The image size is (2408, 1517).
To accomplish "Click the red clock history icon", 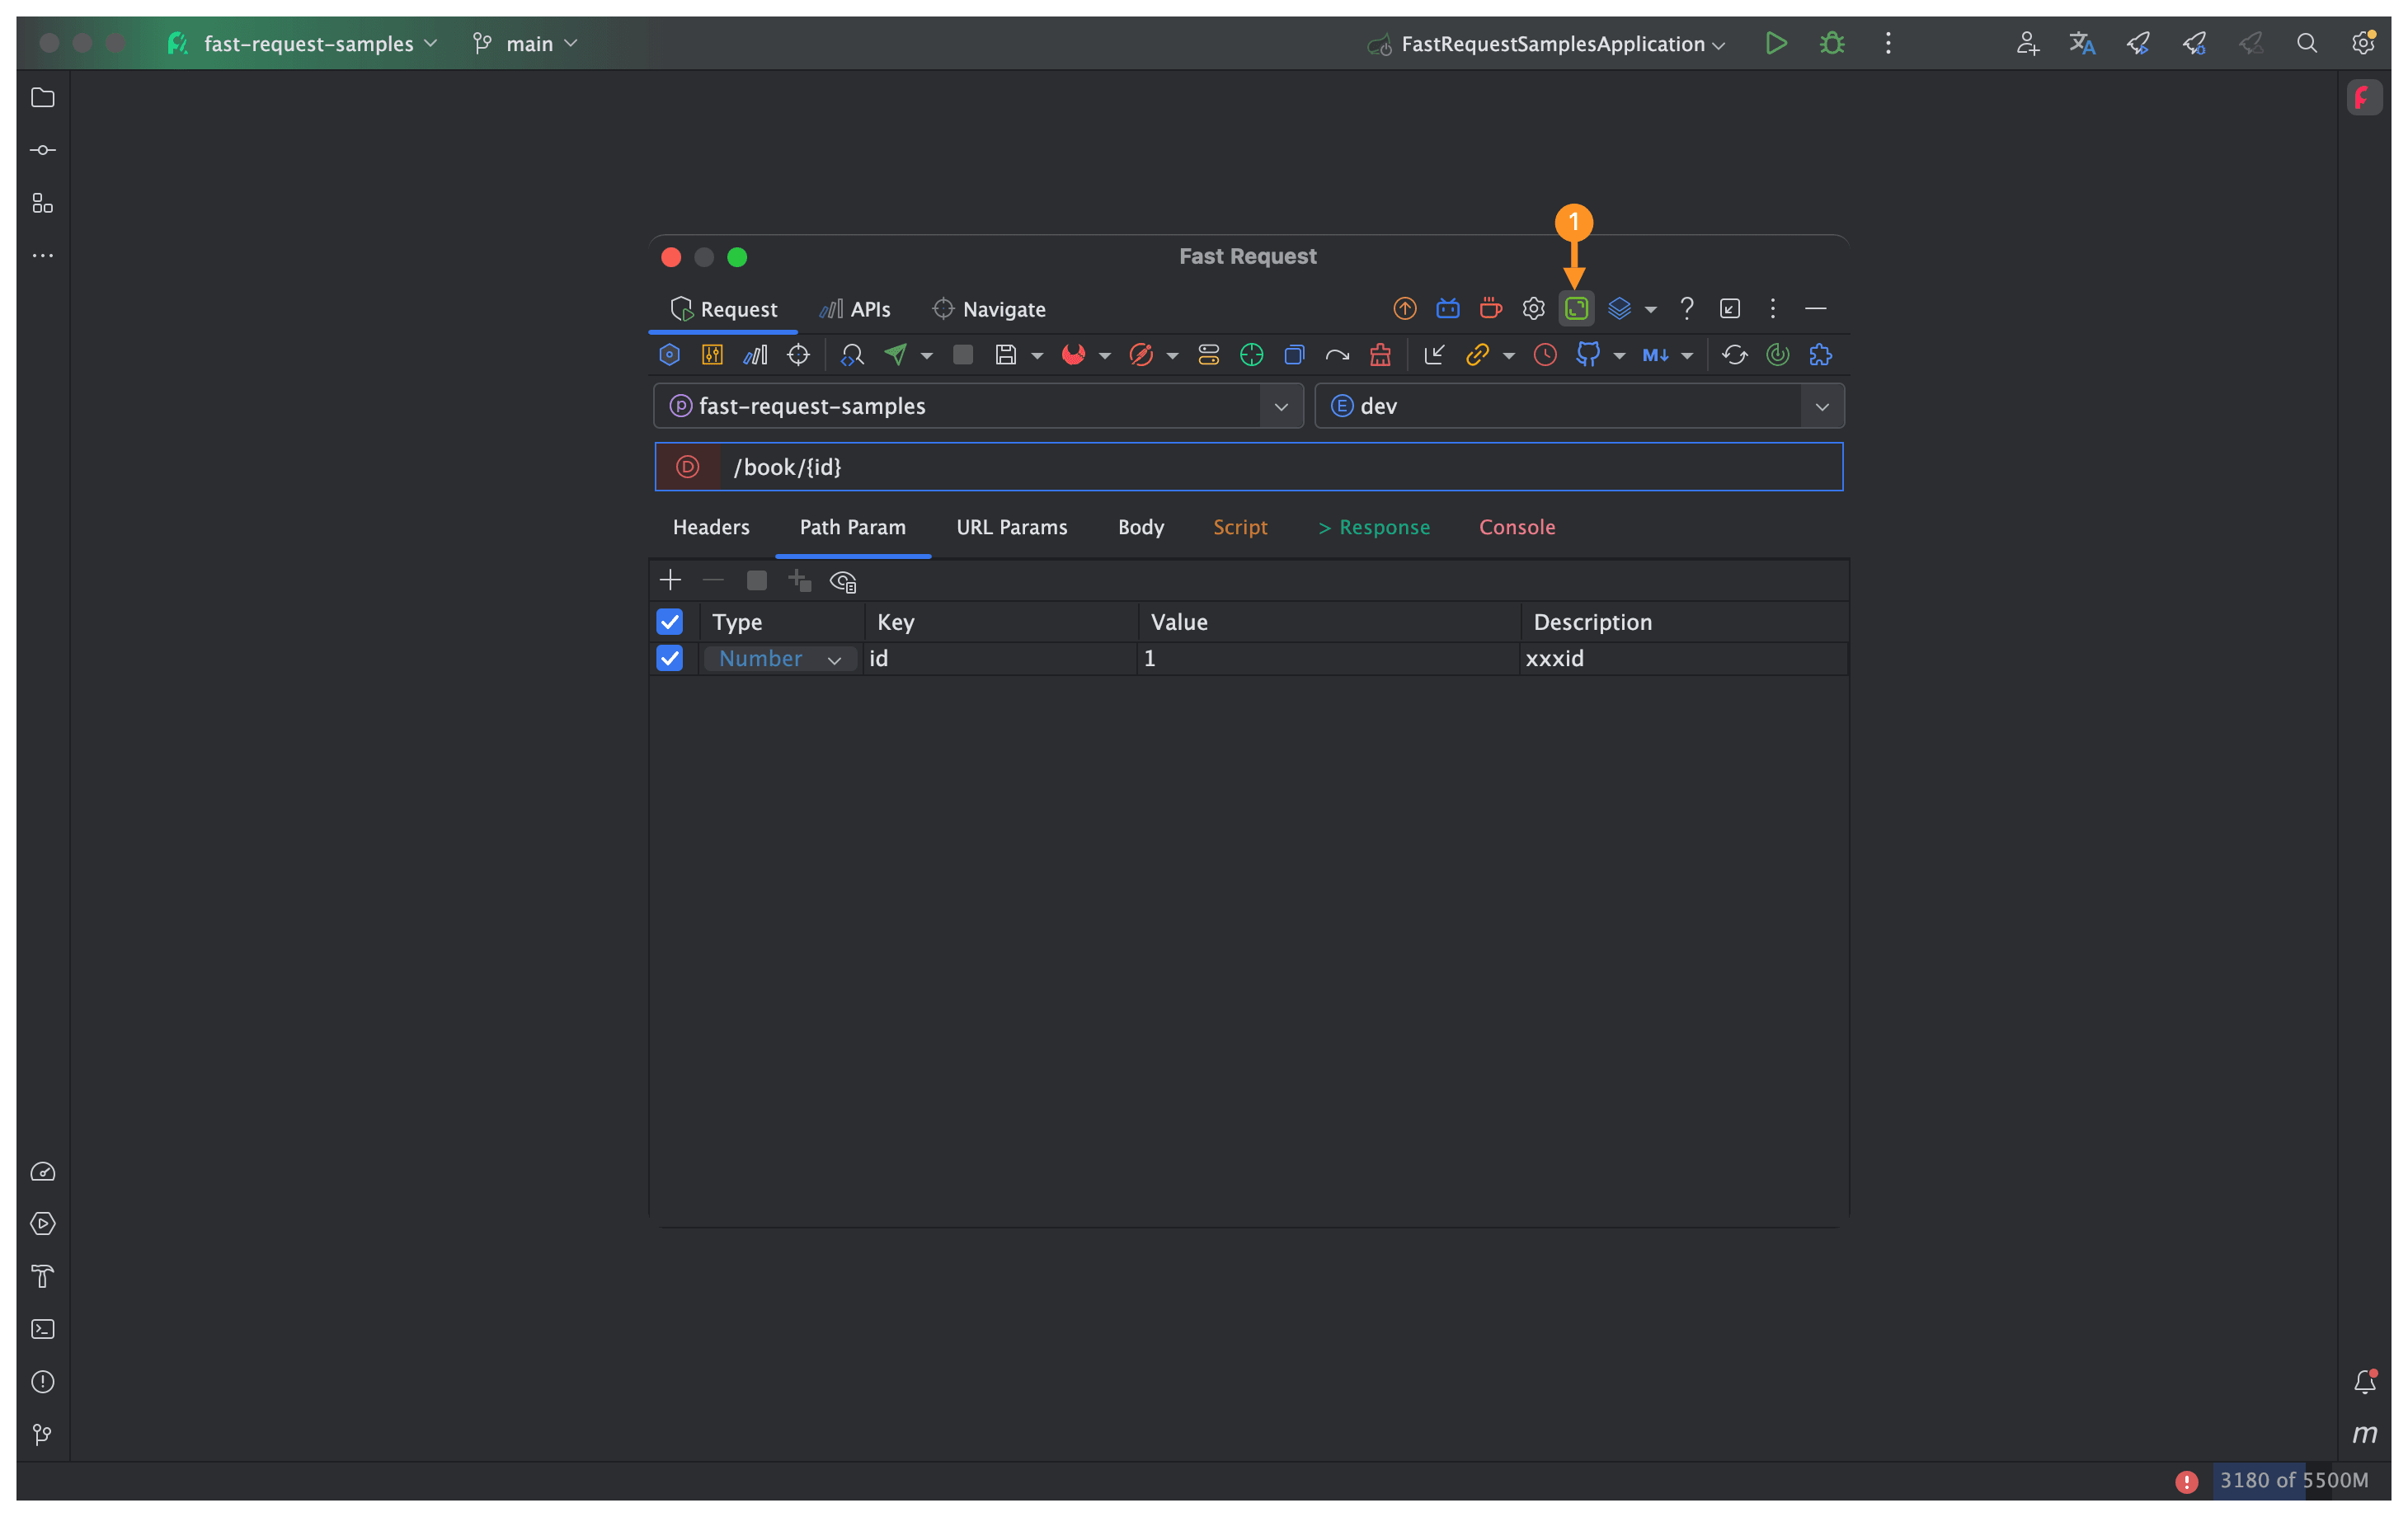I will pos(1544,355).
